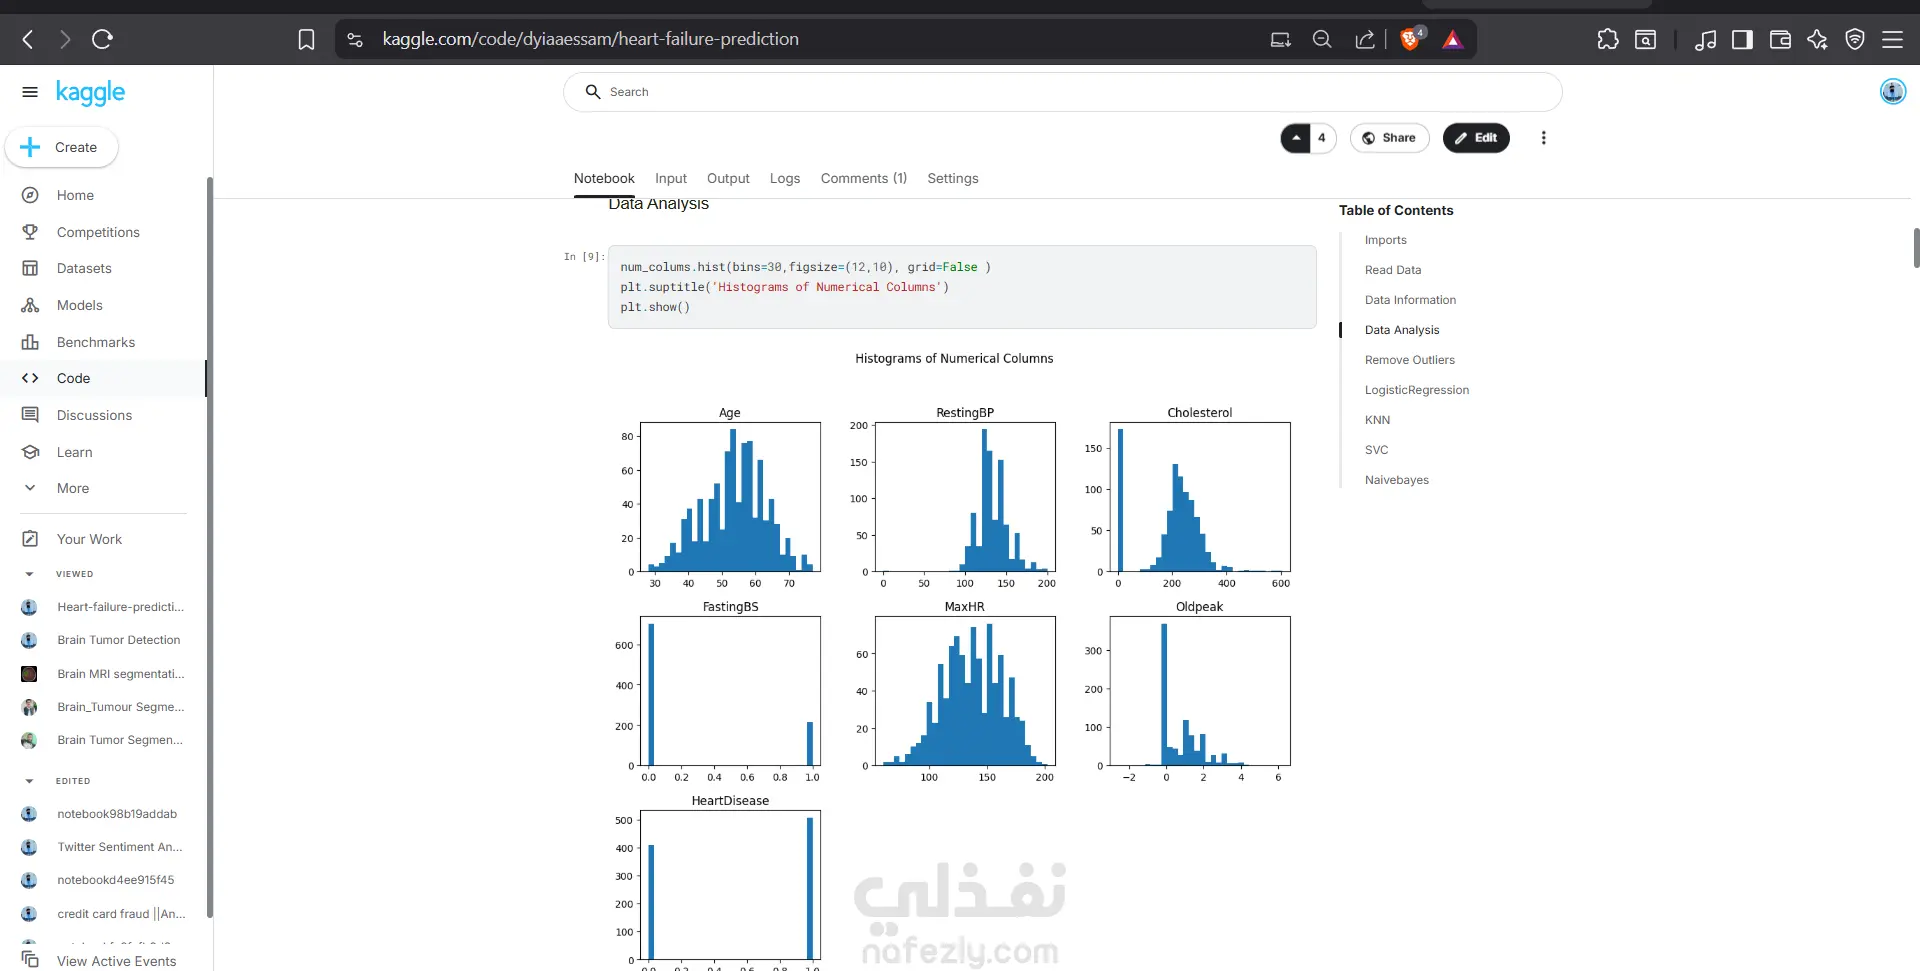Jump to Data Analysis section
The height and width of the screenshot is (971, 1920).
click(1402, 330)
